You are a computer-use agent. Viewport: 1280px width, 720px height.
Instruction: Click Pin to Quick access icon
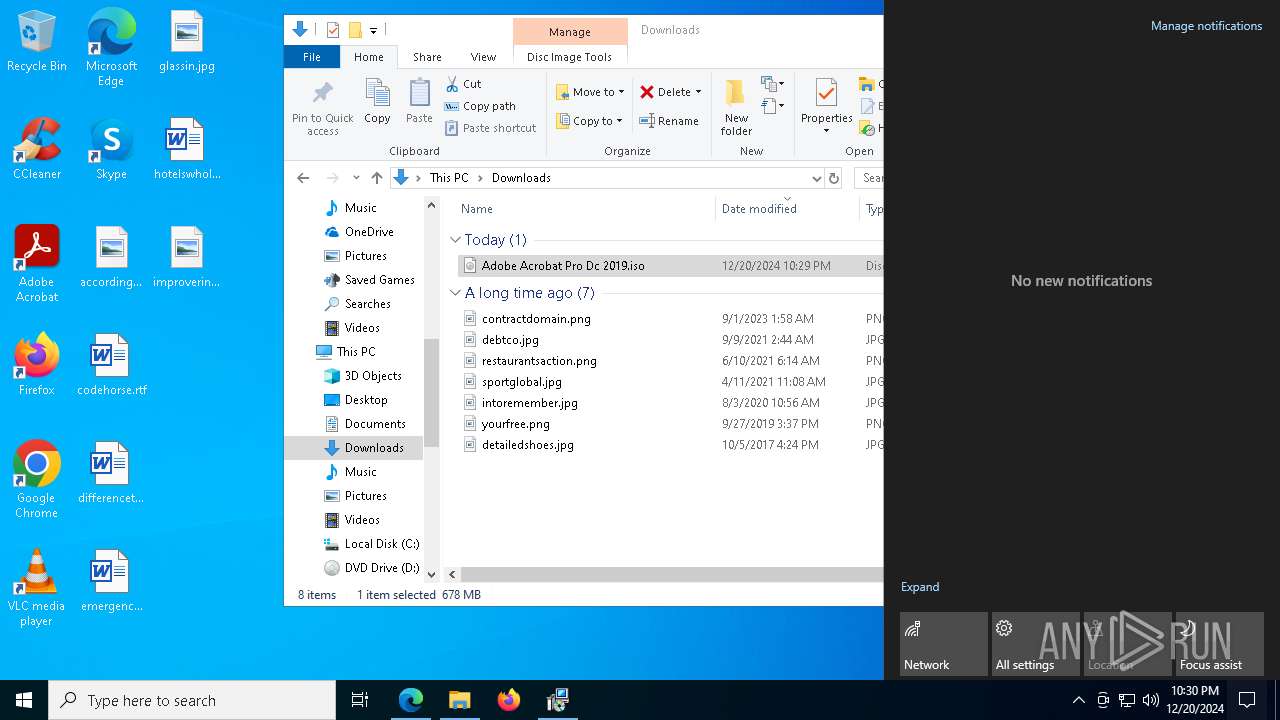pos(322,108)
